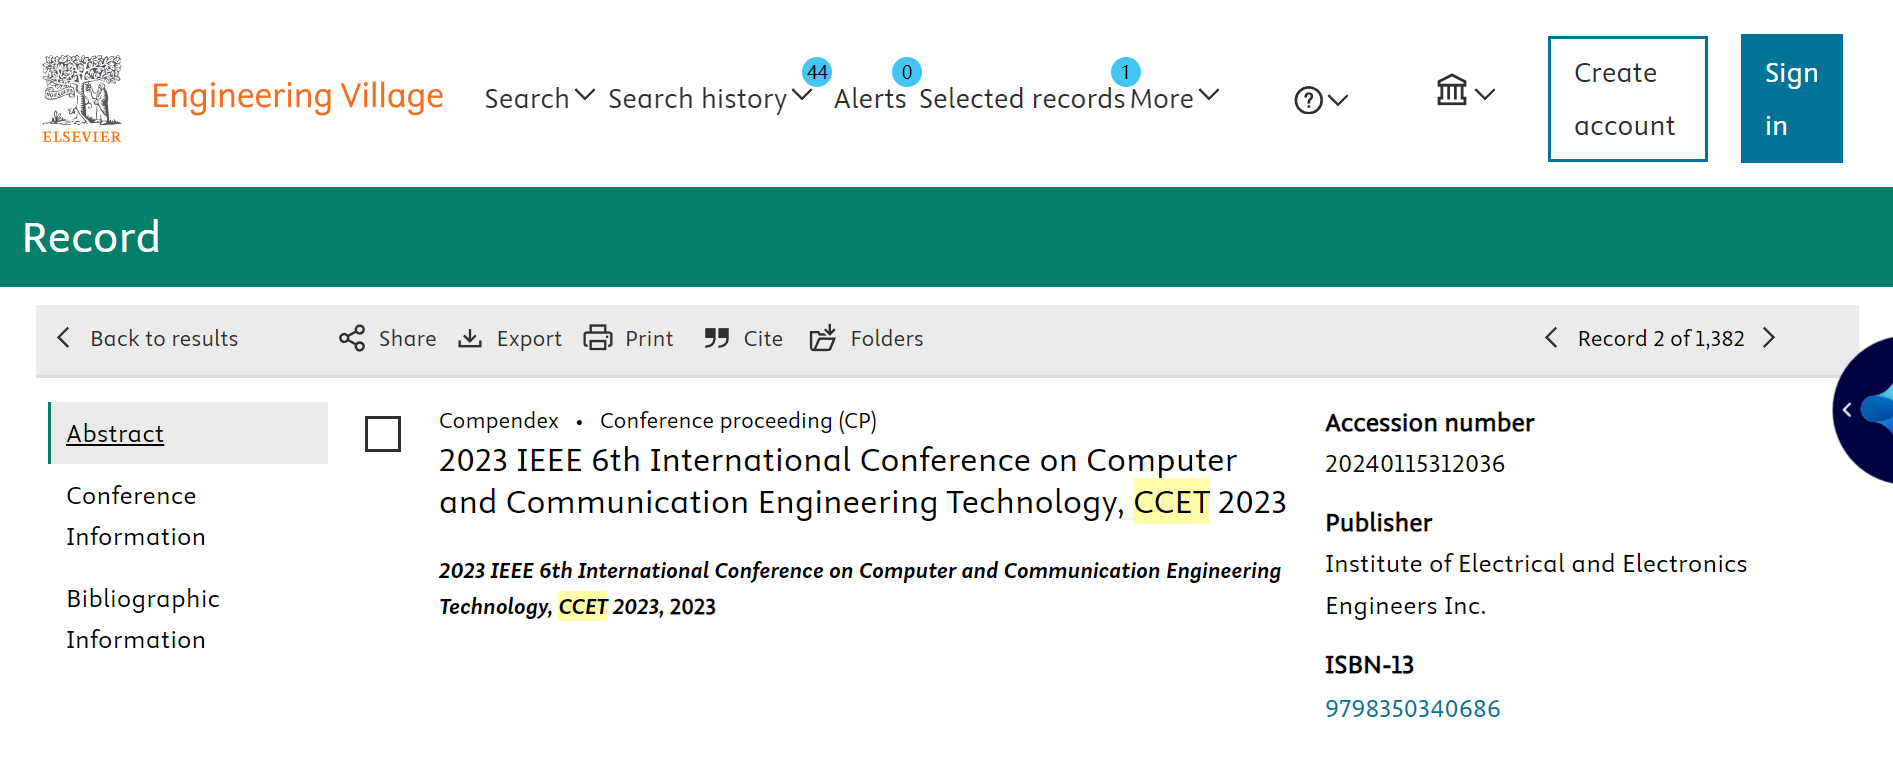The image size is (1893, 772).
Task: Open the Alerts menu item
Action: click(870, 98)
